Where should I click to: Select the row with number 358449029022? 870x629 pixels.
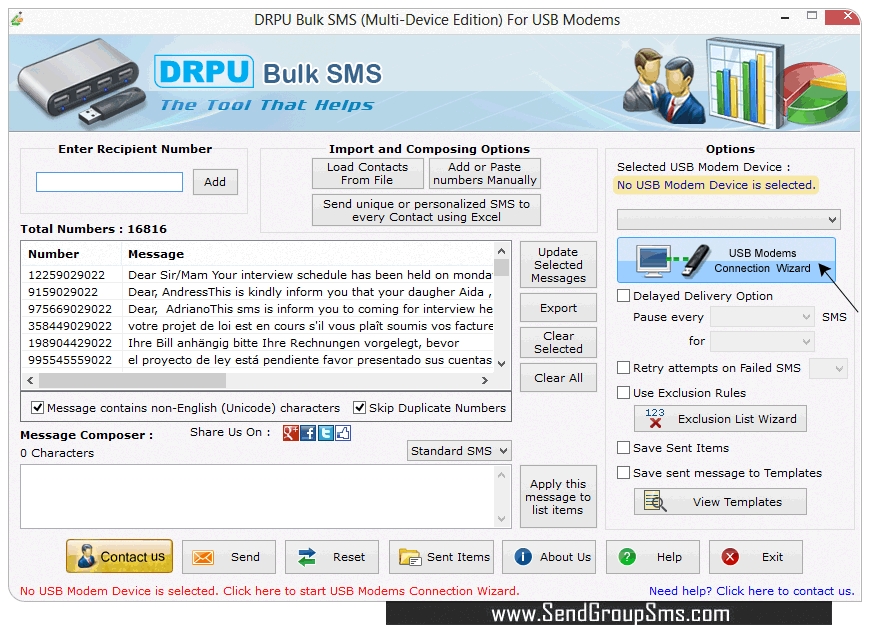coord(258,326)
